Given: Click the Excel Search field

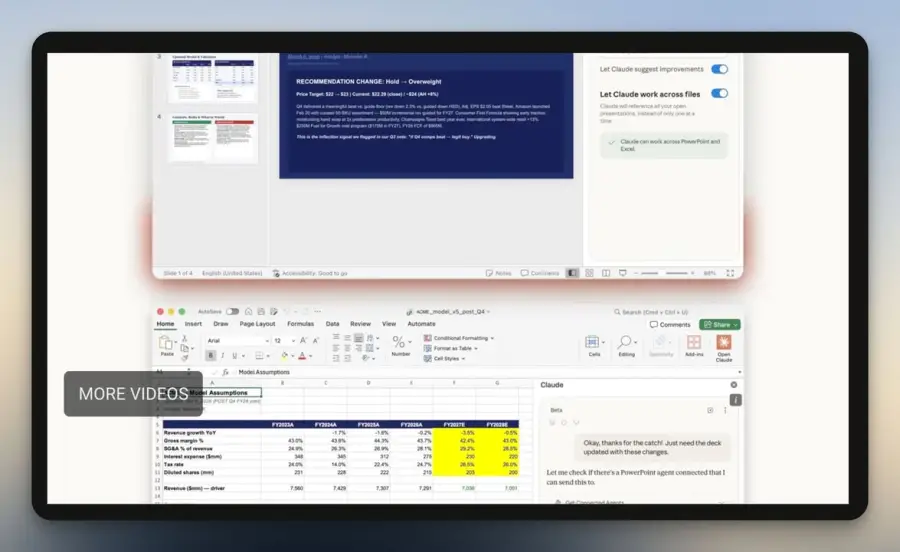Looking at the screenshot, I should pyautogui.click(x=651, y=312).
